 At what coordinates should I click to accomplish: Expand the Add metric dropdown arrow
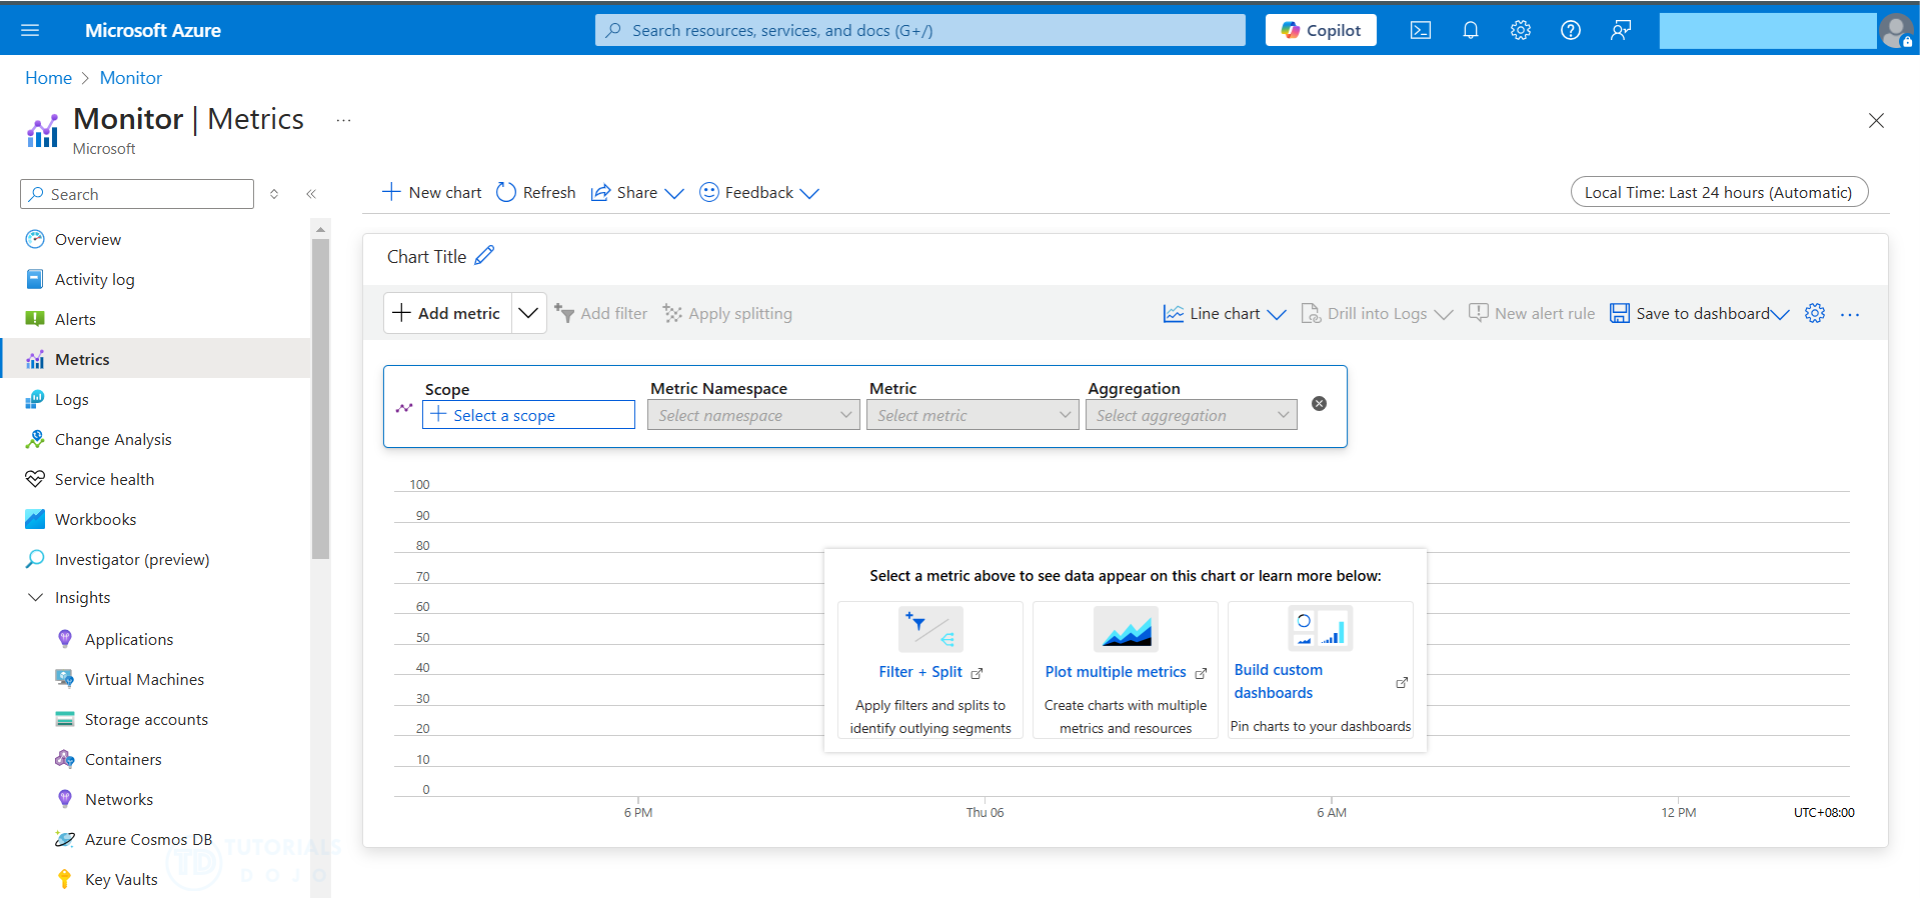point(528,313)
